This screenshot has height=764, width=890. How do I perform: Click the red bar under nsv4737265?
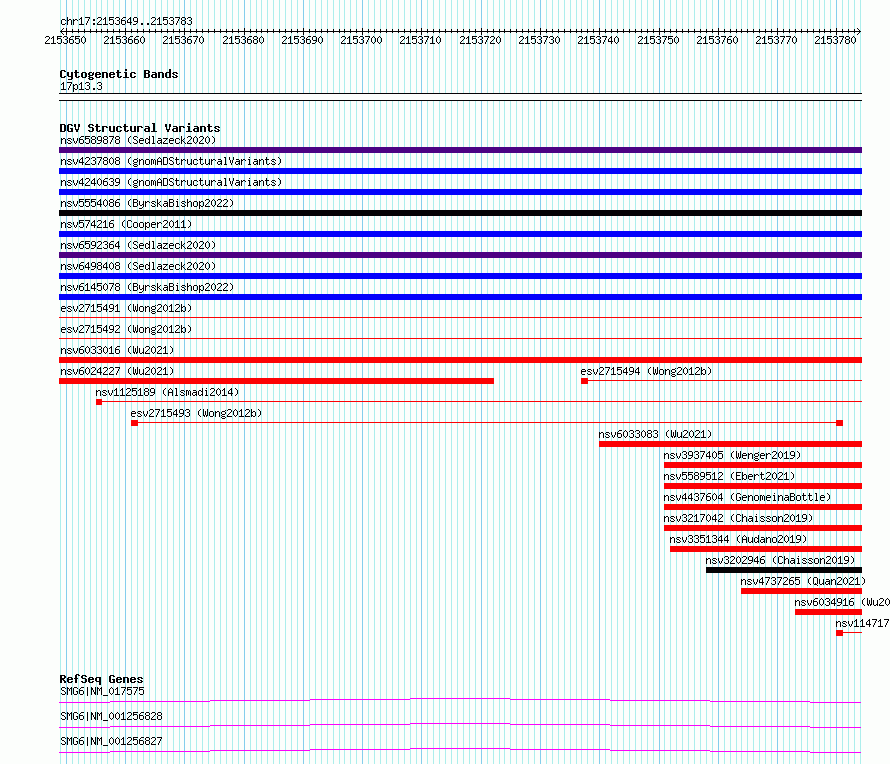coord(801,591)
